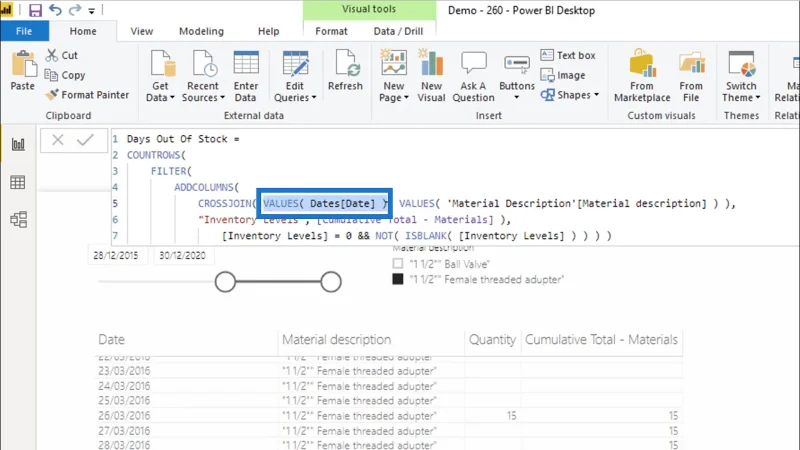Image resolution: width=800 pixels, height=450 pixels.
Task: Switch to Report view in sidebar
Action: tap(18, 144)
